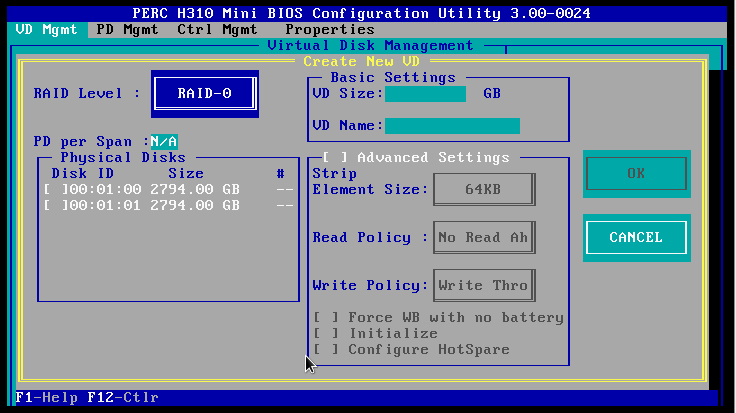Click the VD Size input field
The image size is (736, 413).
point(425,94)
